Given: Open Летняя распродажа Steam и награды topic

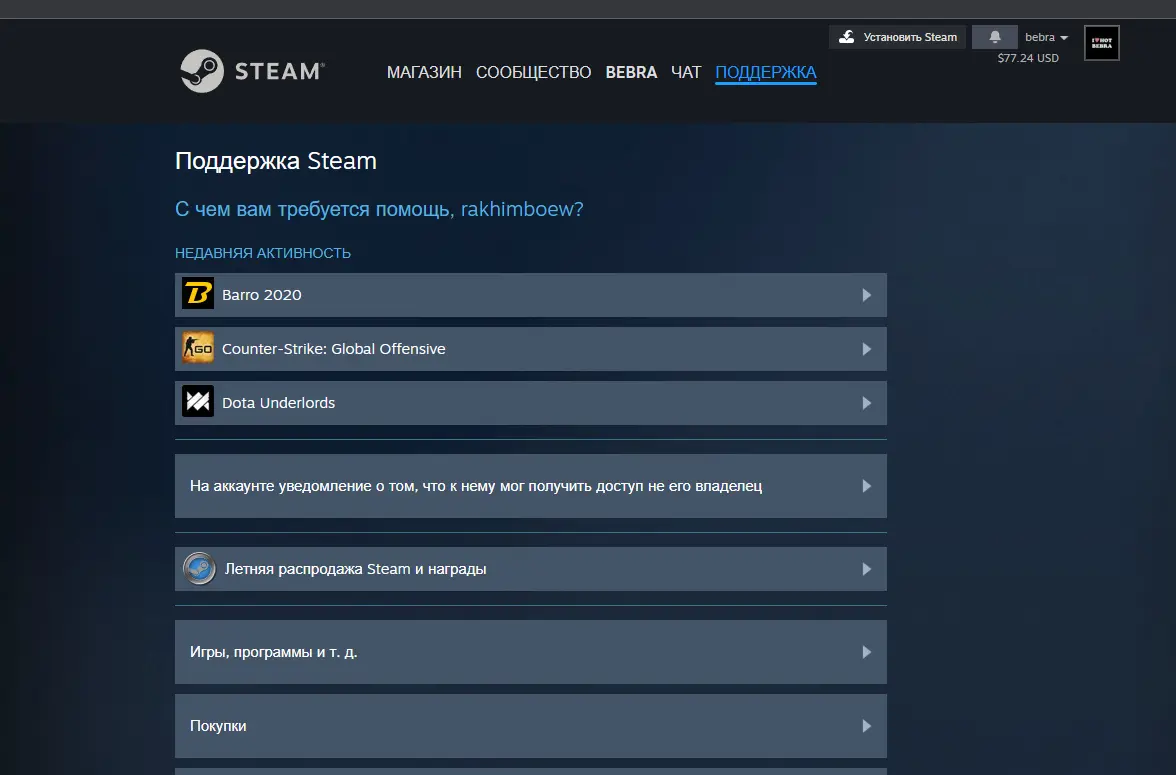Looking at the screenshot, I should pos(530,569).
